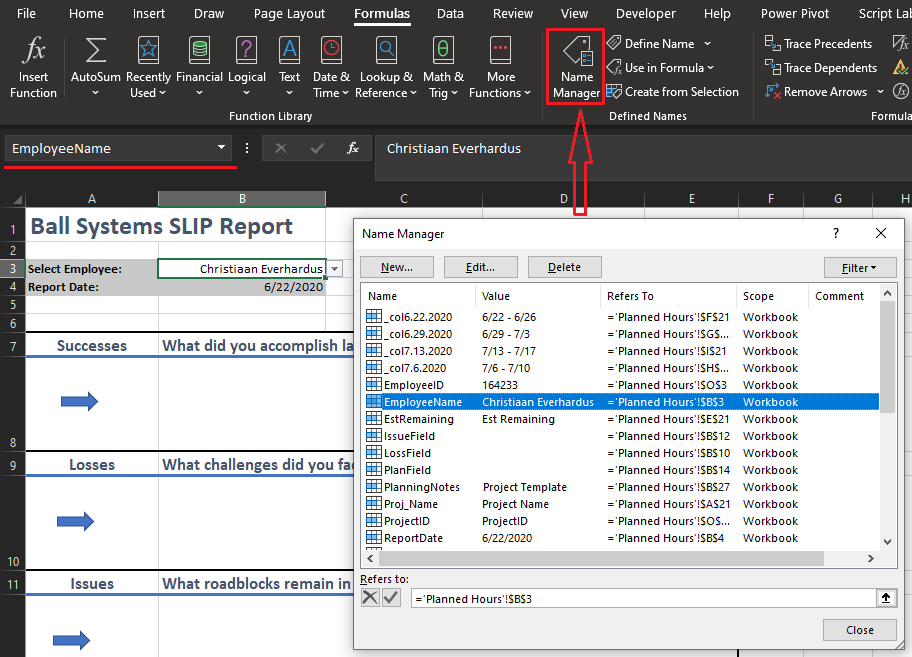Click Trace Precedents
This screenshot has height=657, width=912.
818,44
